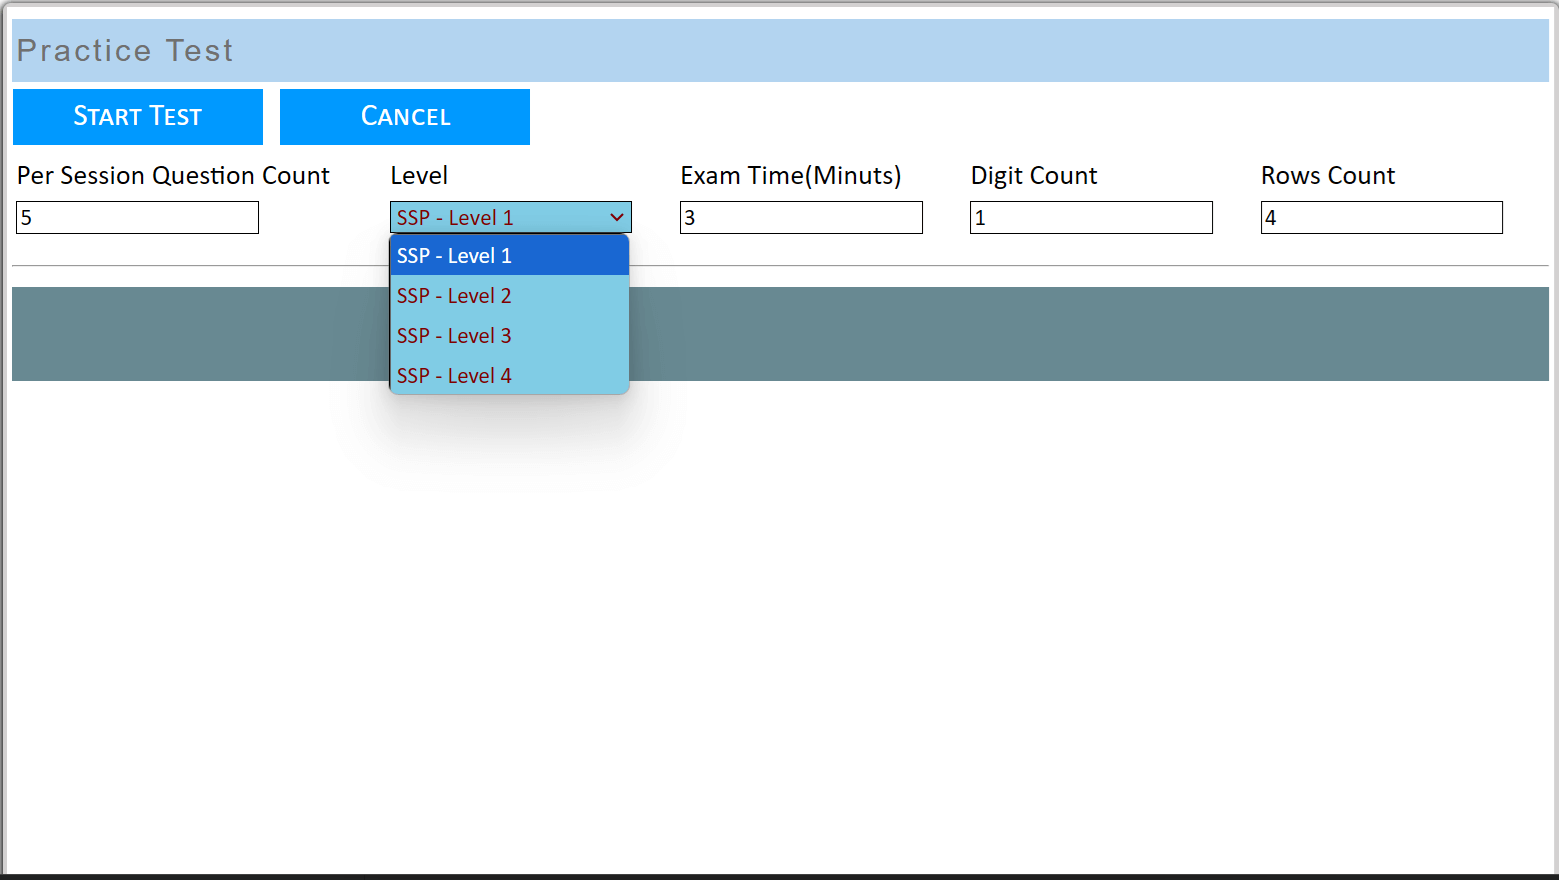Image resolution: width=1559 pixels, height=880 pixels.
Task: Click the Per Session Question Count label
Action: 172,175
